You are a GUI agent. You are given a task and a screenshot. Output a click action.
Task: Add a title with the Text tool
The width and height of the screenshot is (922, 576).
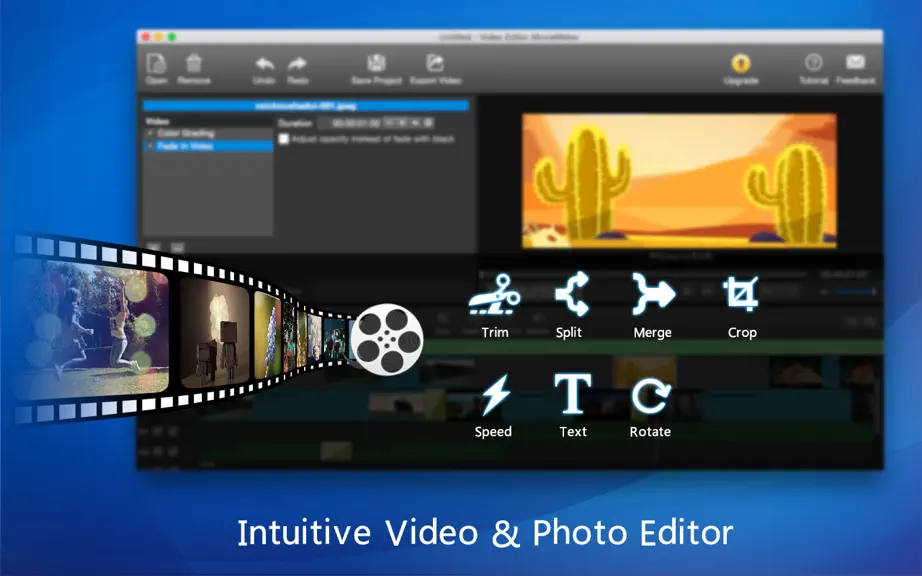(573, 393)
